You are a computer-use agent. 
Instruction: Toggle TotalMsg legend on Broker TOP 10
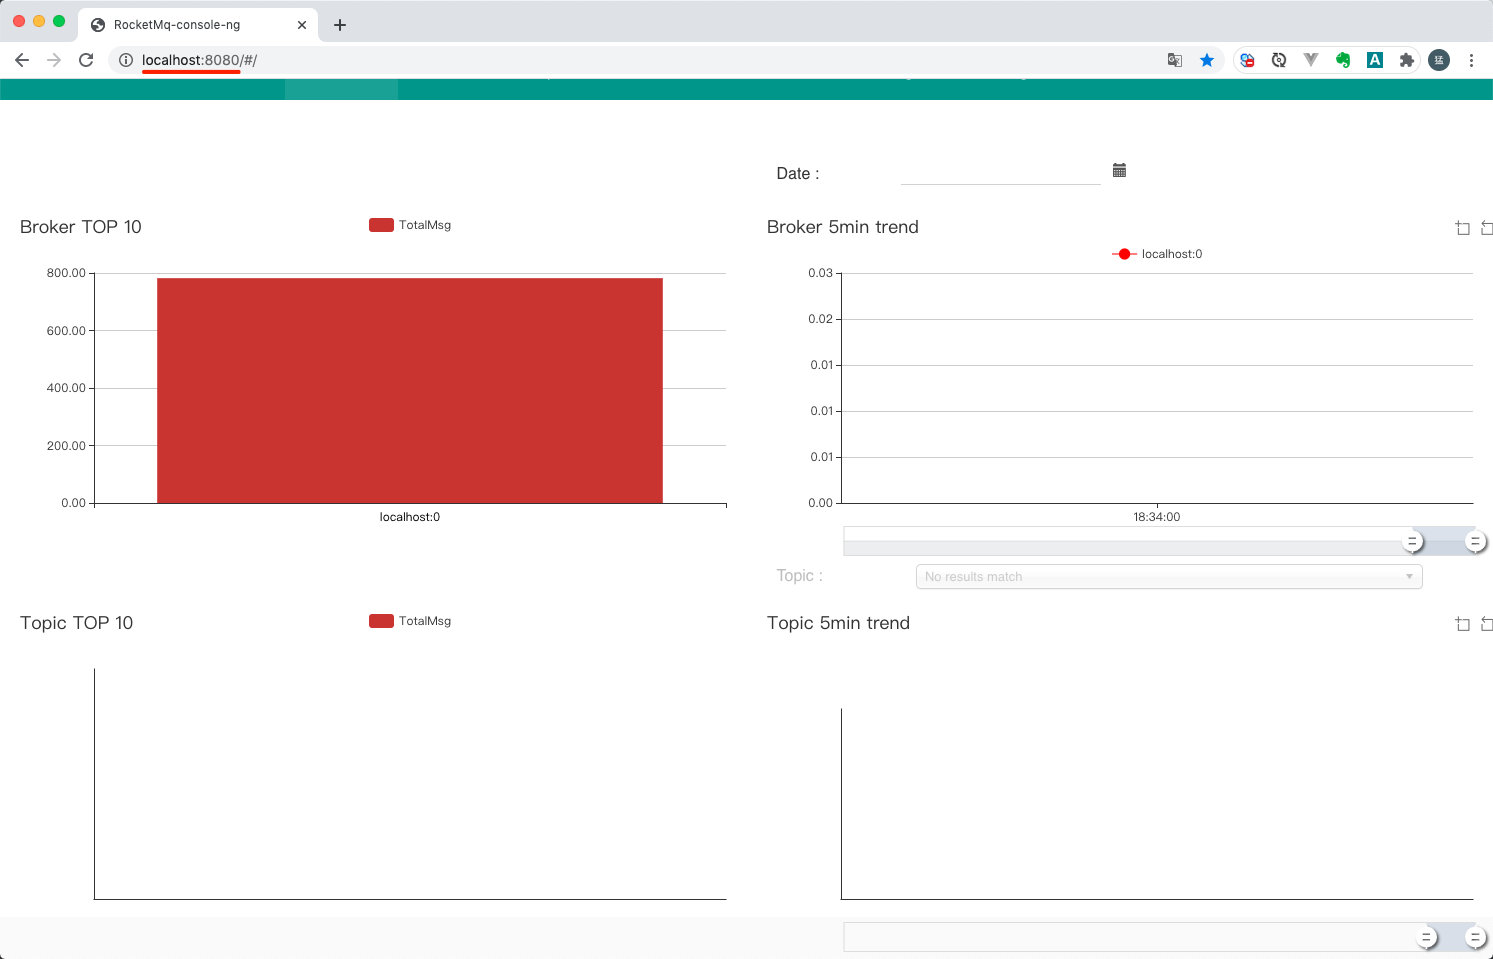[410, 225]
